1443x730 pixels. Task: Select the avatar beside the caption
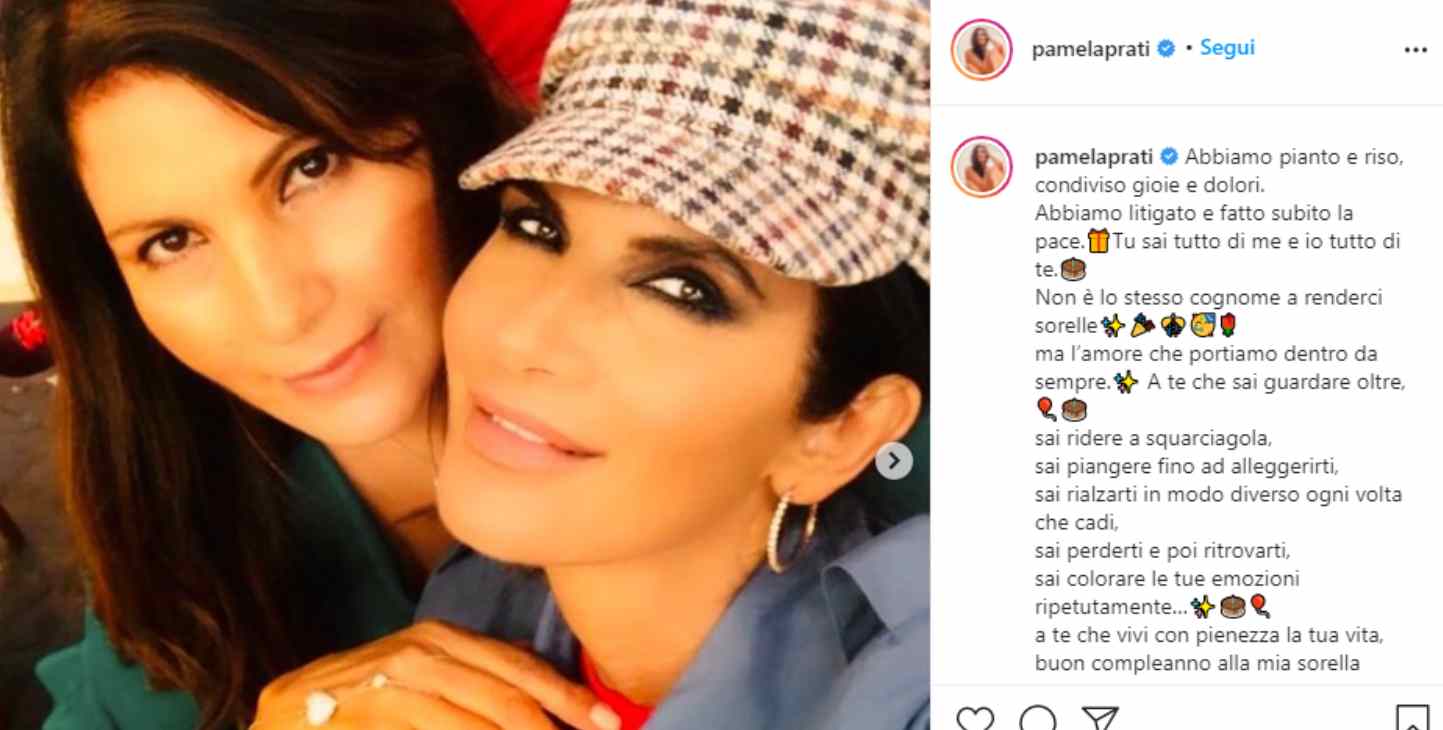981,167
